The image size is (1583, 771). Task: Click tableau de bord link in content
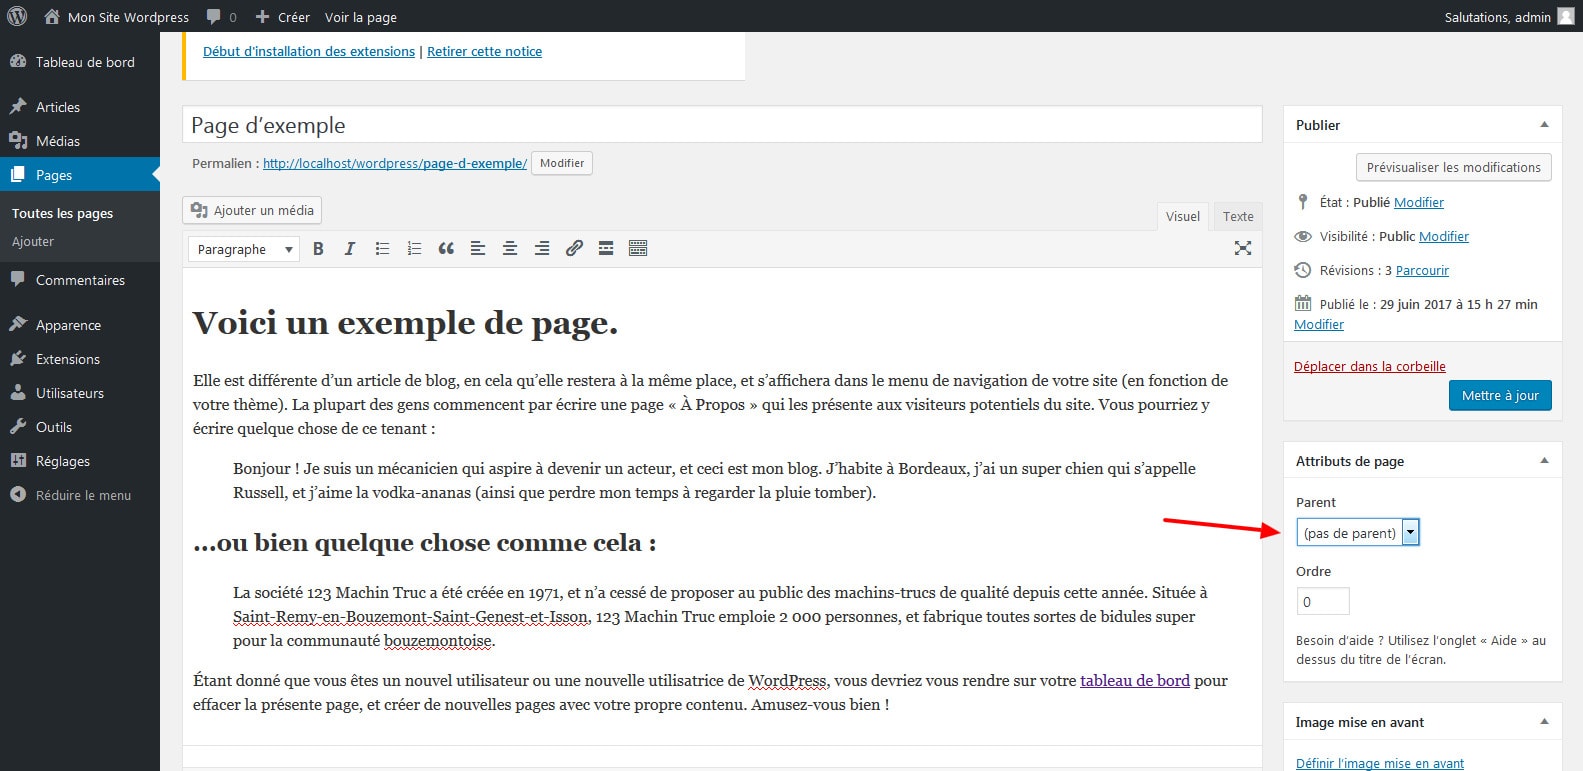(1135, 680)
